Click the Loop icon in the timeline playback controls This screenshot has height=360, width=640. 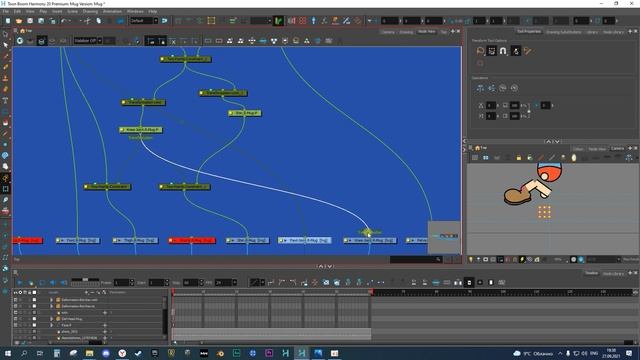42,282
